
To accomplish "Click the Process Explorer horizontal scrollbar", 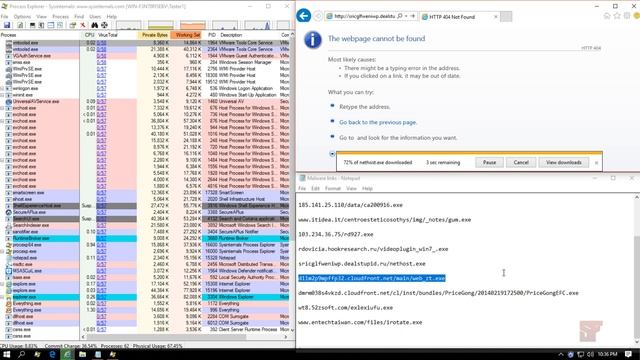I will coord(167,337).
